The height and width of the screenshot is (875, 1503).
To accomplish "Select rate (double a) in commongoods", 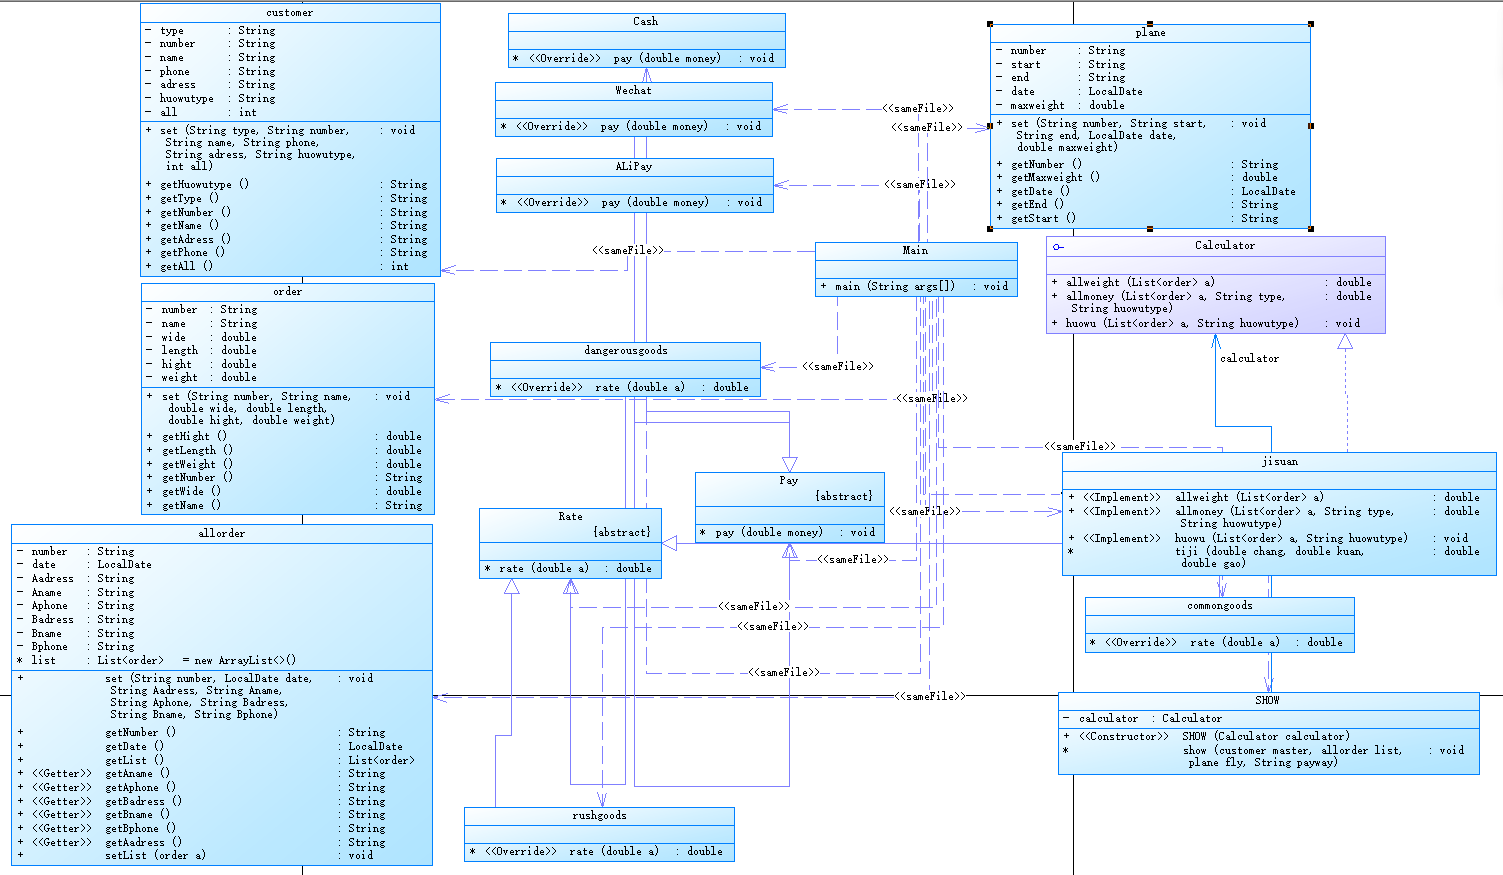I will pyautogui.click(x=1216, y=642).
